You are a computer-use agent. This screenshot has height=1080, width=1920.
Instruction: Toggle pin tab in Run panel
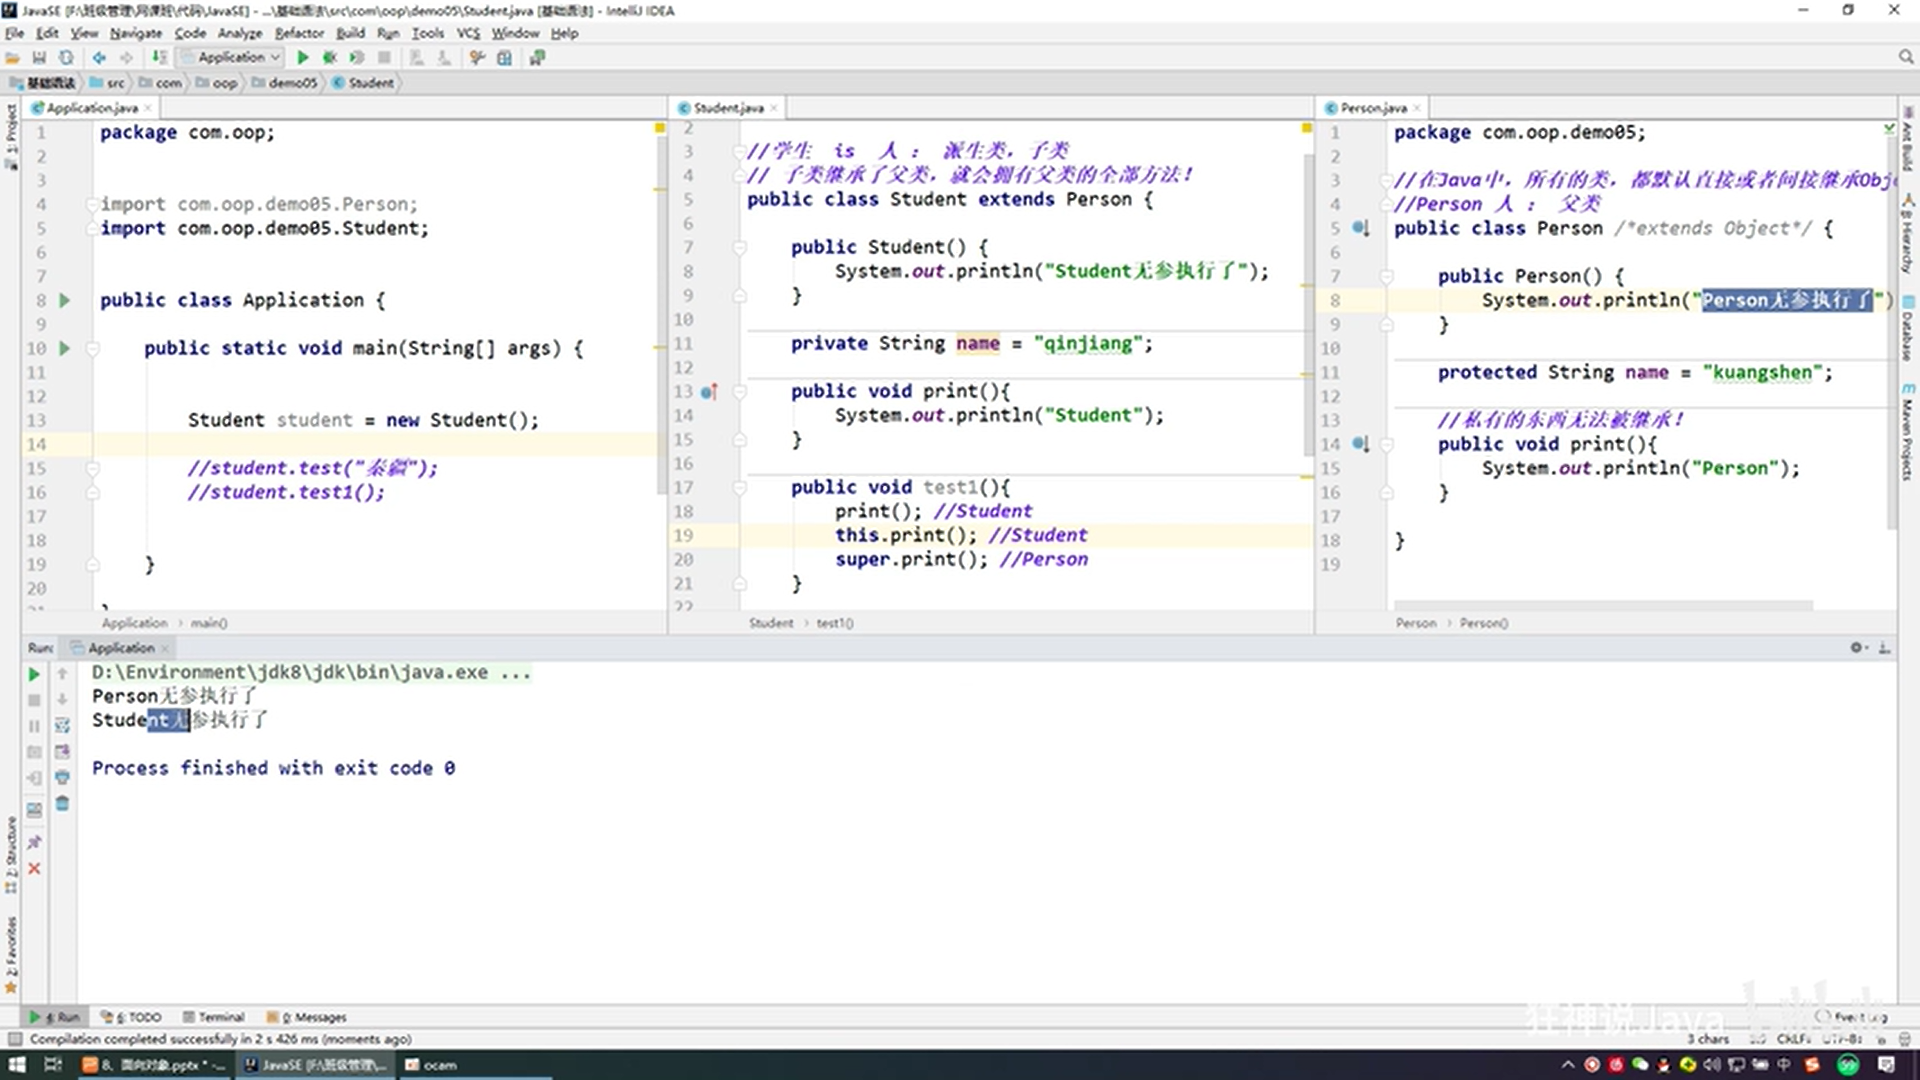[x=34, y=842]
